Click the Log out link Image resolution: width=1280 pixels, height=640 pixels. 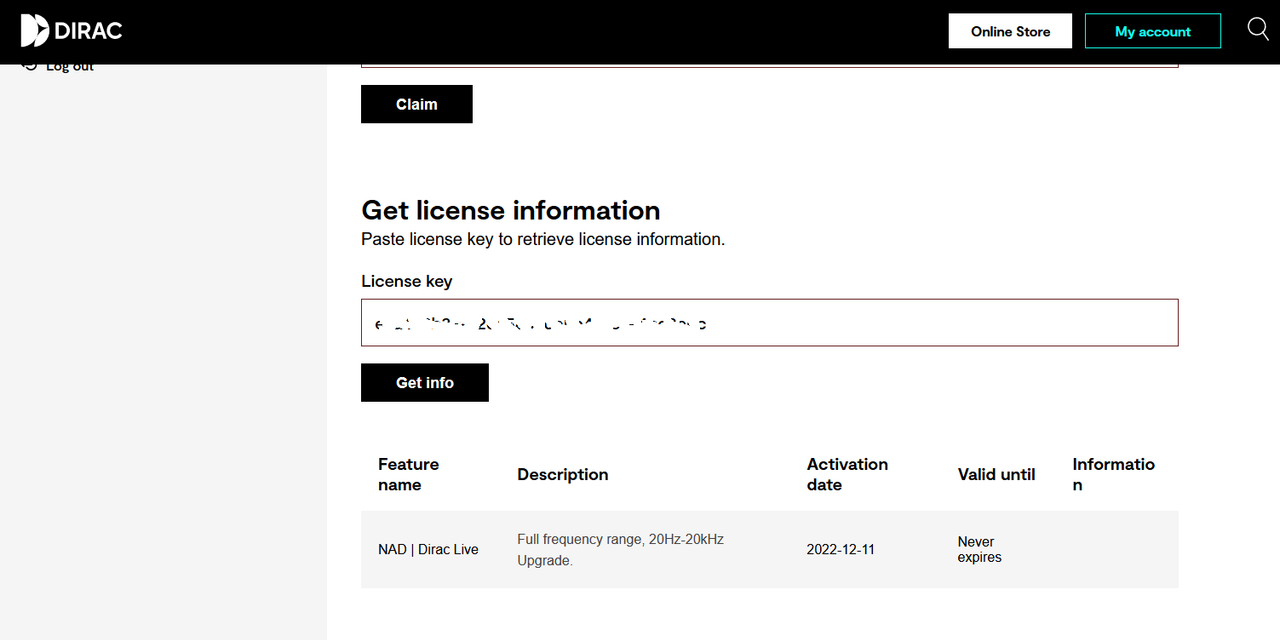pos(60,67)
